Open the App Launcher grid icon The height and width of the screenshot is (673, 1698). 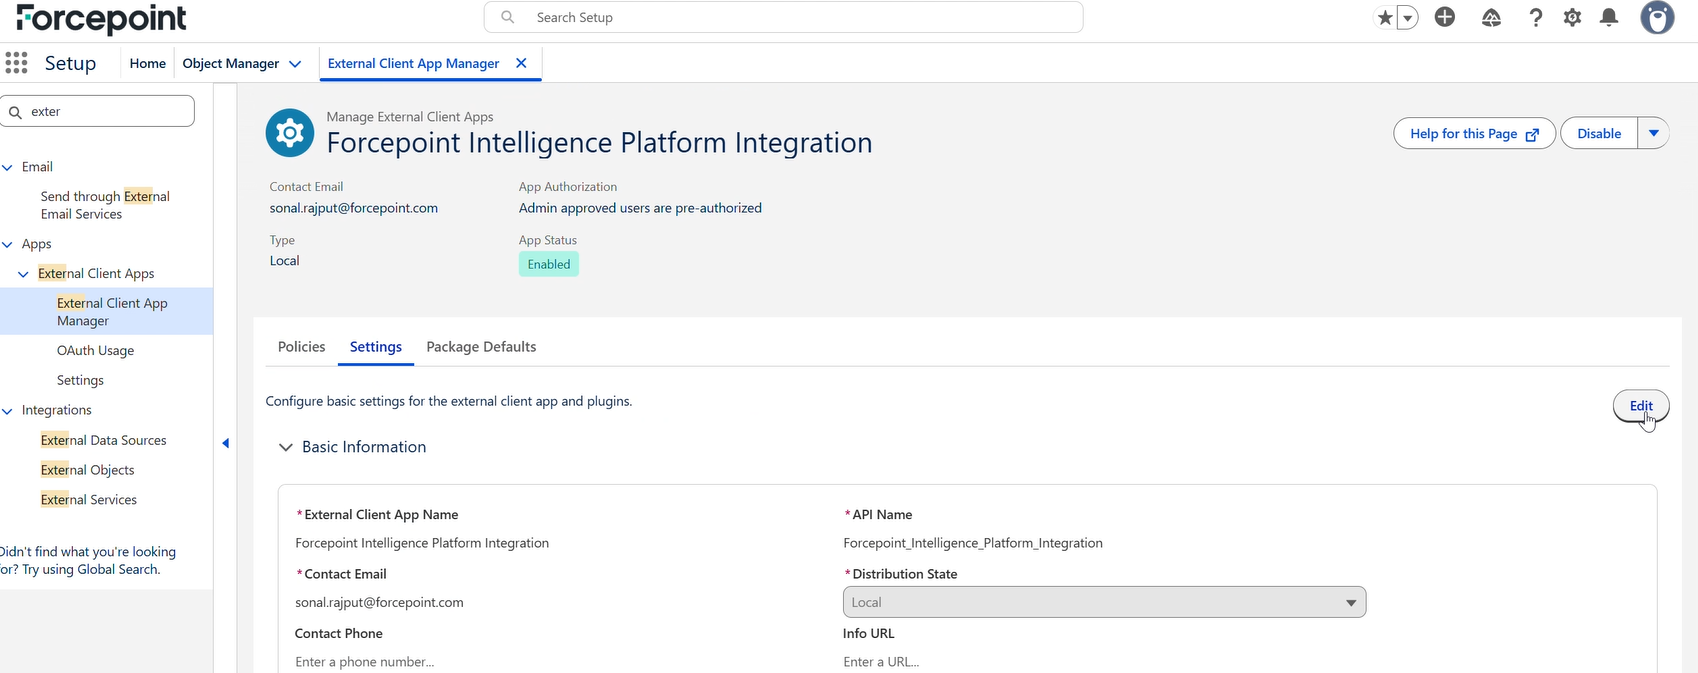[x=16, y=63]
